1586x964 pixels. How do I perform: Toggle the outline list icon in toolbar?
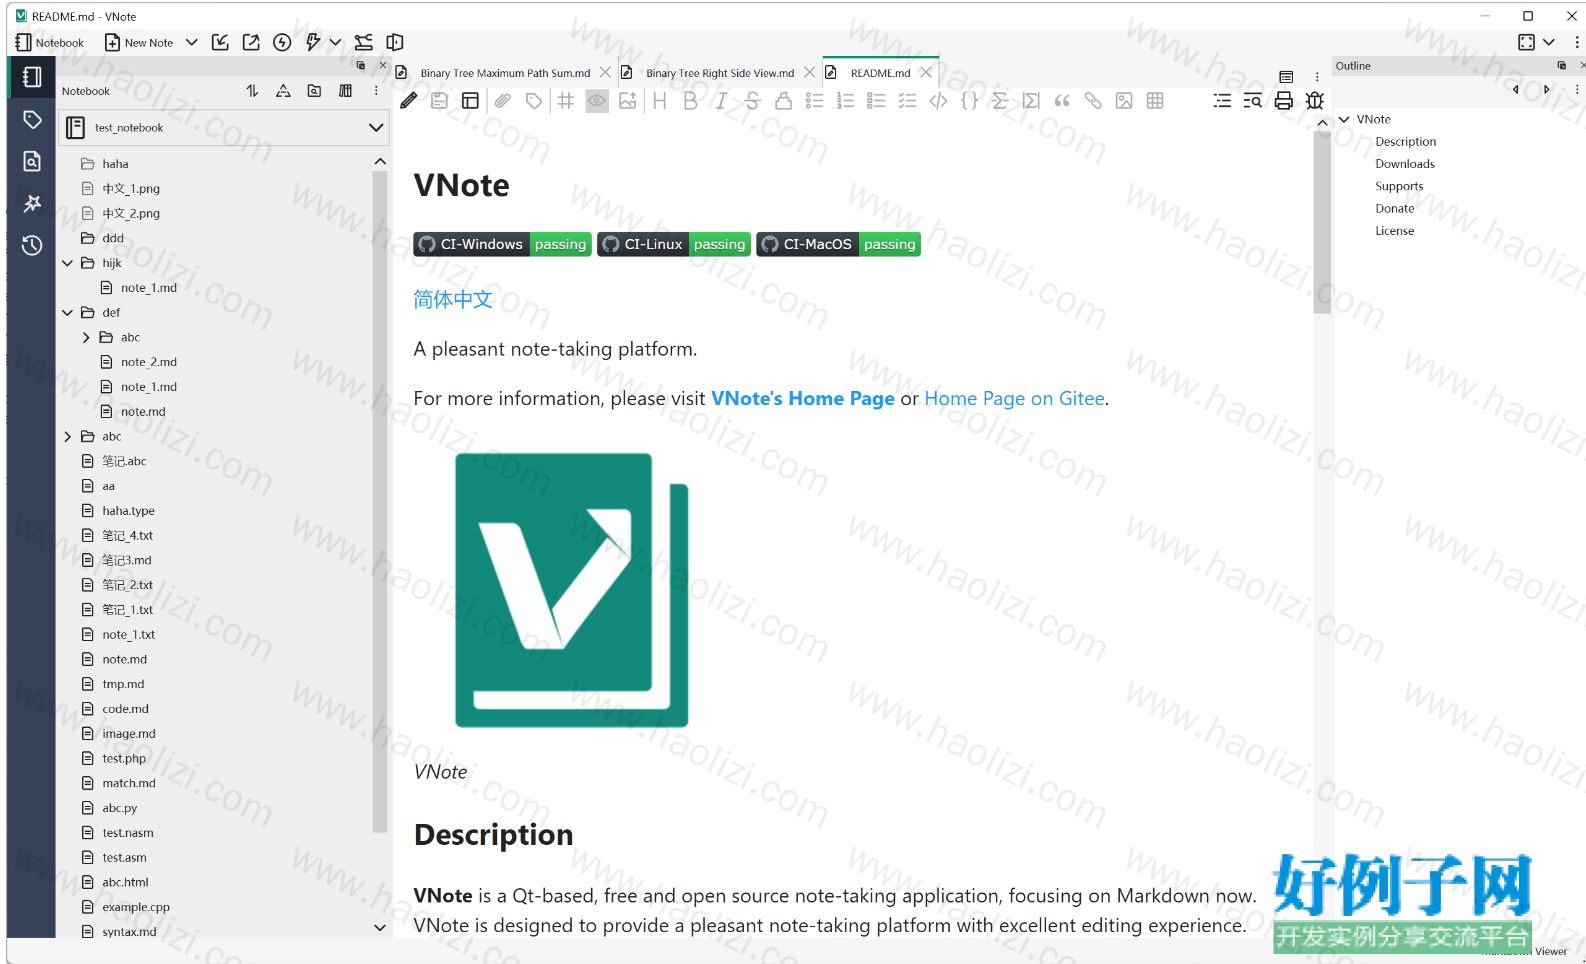[x=1222, y=101]
